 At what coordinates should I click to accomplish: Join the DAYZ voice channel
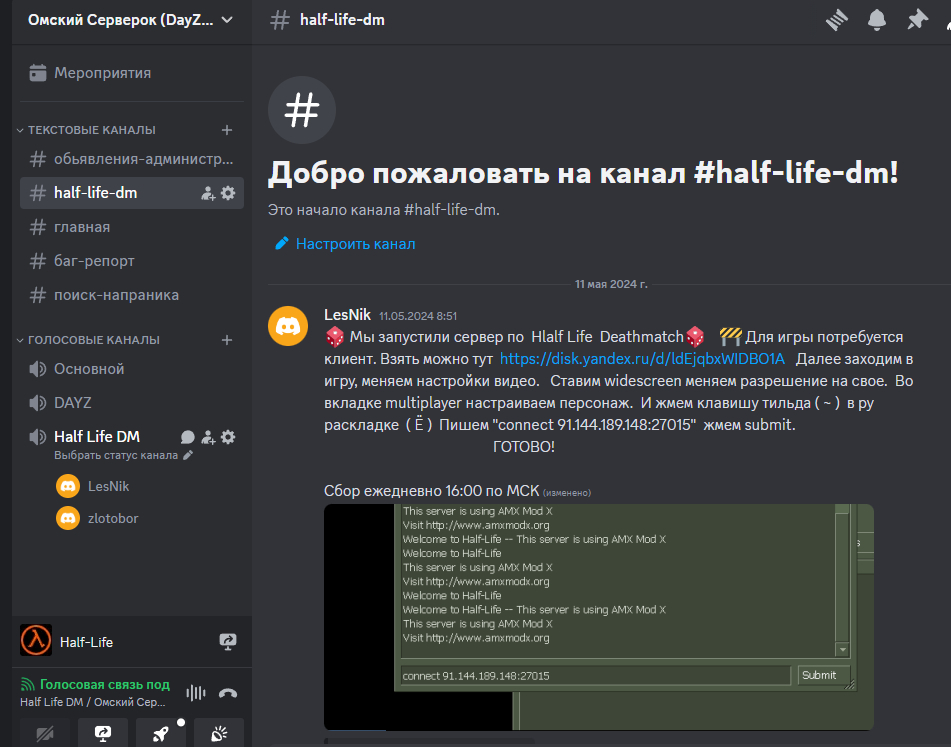click(x=132, y=403)
